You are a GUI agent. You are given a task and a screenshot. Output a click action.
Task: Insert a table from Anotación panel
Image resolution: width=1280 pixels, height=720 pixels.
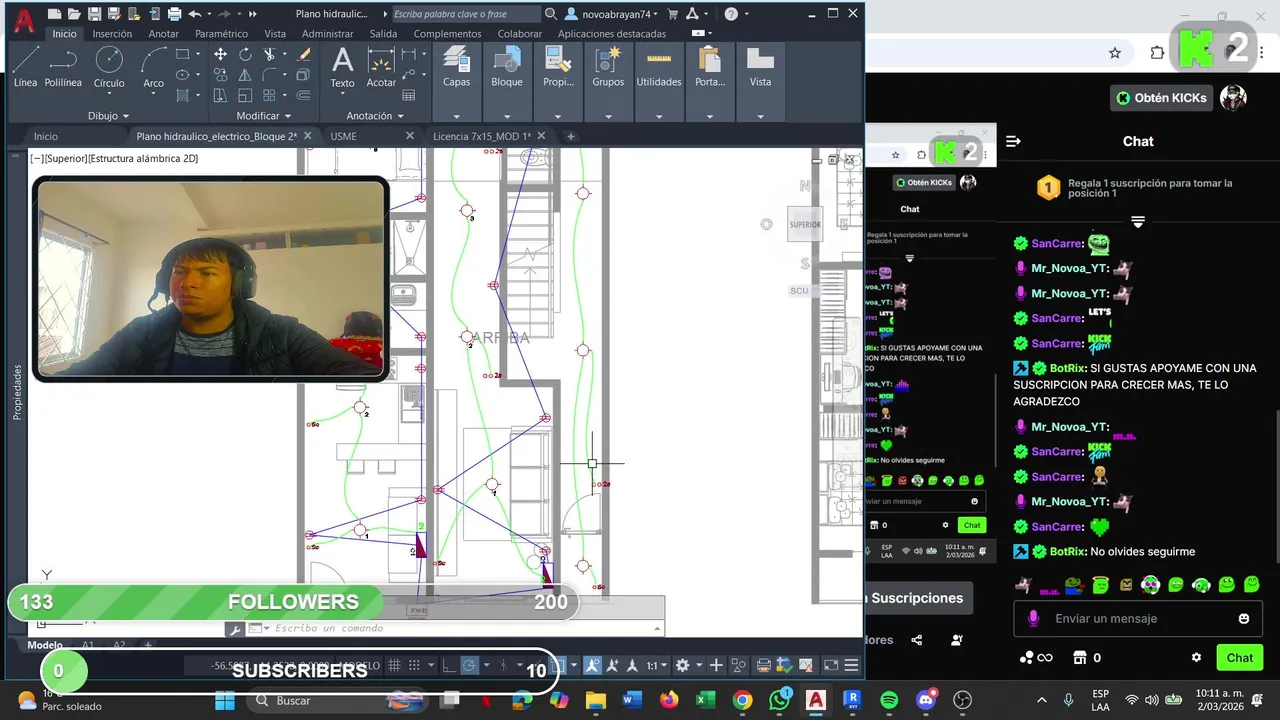point(409,96)
